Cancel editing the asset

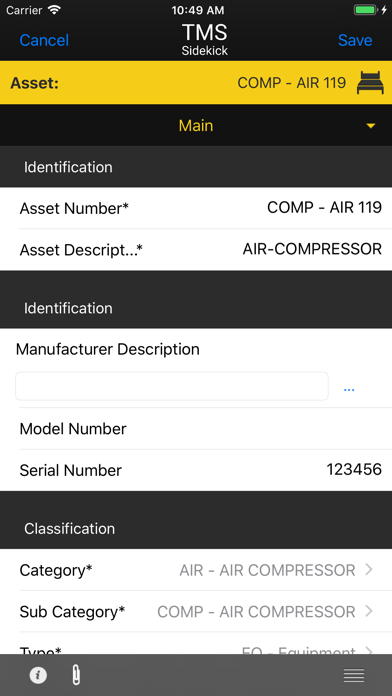click(x=44, y=40)
